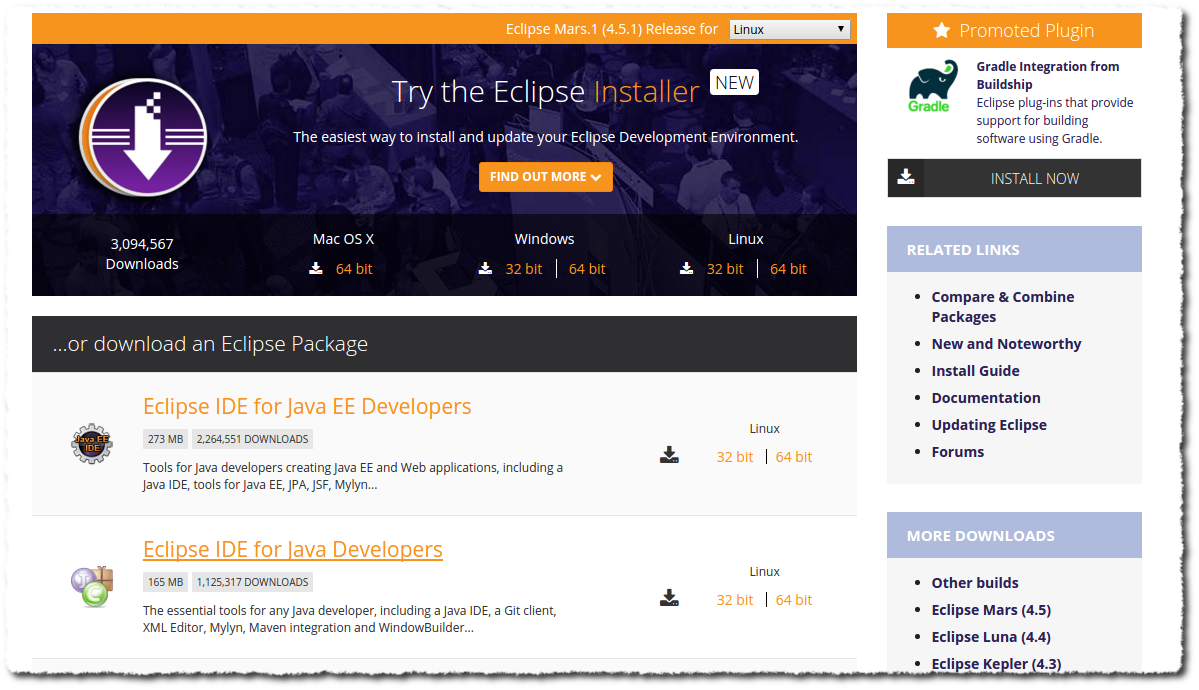Screen dimensions: 1199x690
Task: Click the download icon beside INSTALL NOW
Action: pyautogui.click(x=906, y=177)
